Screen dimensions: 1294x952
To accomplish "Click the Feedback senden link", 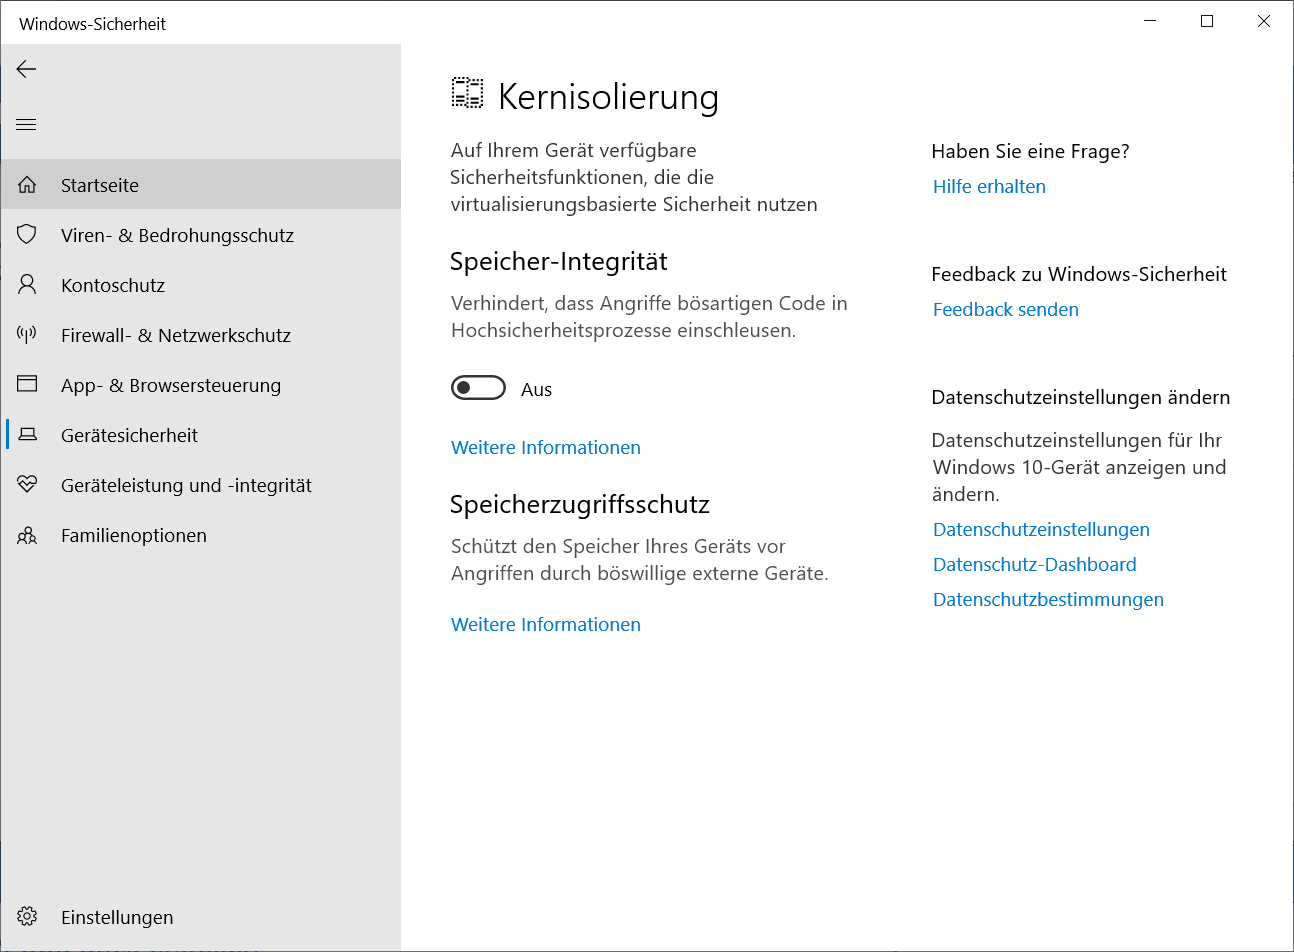I will point(1005,310).
